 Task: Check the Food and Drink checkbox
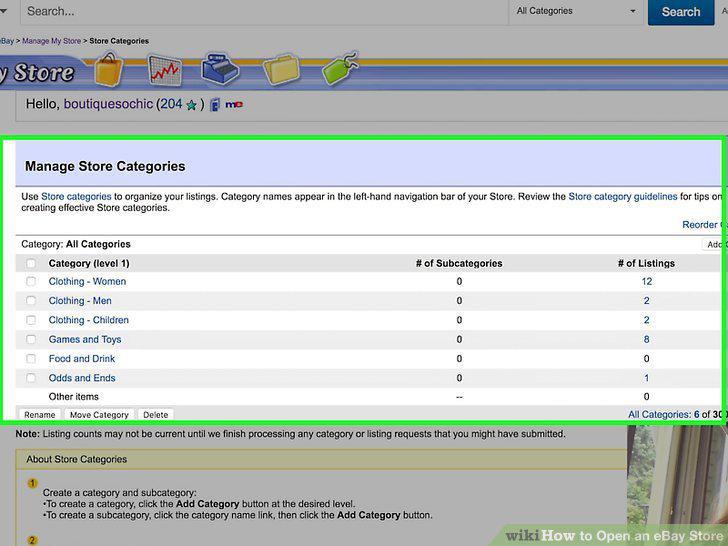(31, 358)
